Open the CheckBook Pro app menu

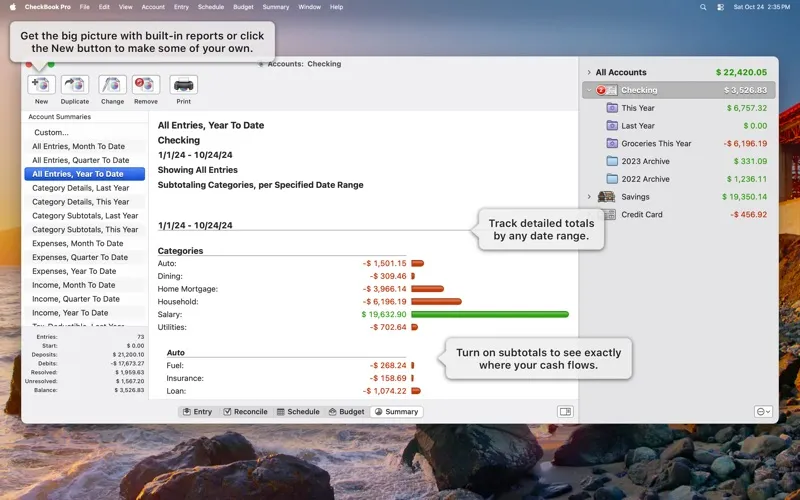pyautogui.click(x=47, y=7)
